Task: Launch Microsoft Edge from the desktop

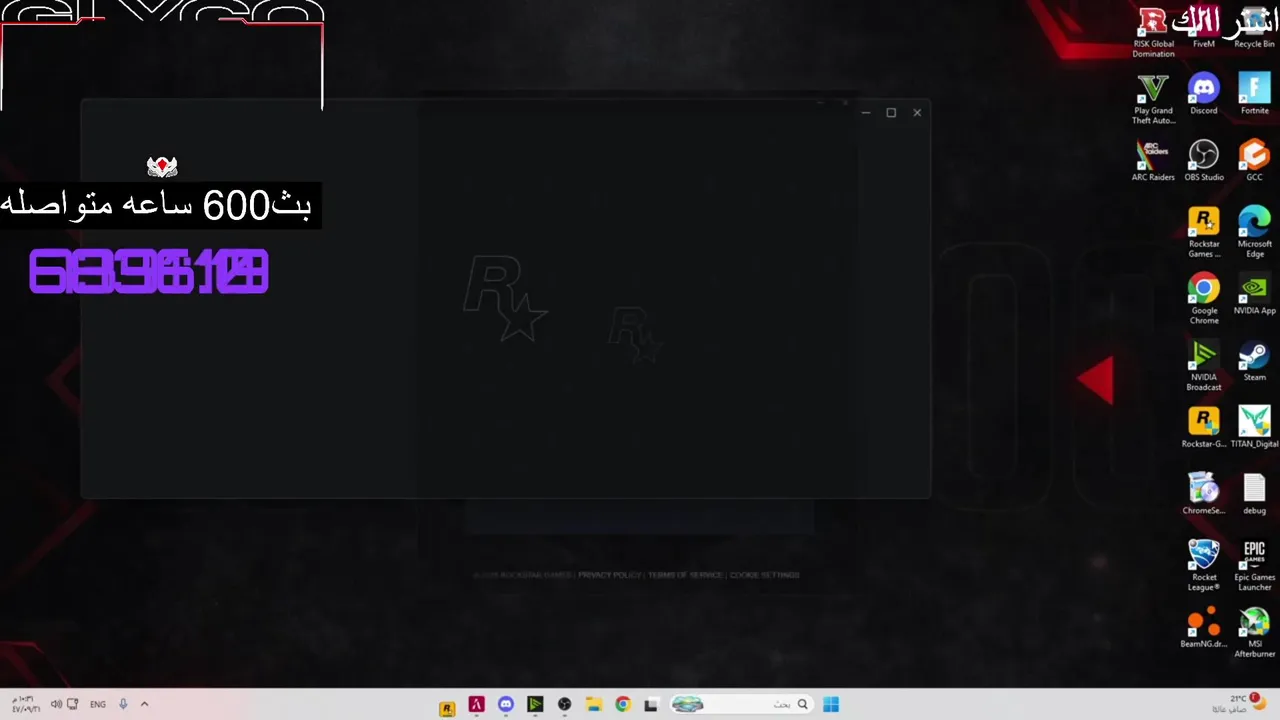Action: point(1254,232)
